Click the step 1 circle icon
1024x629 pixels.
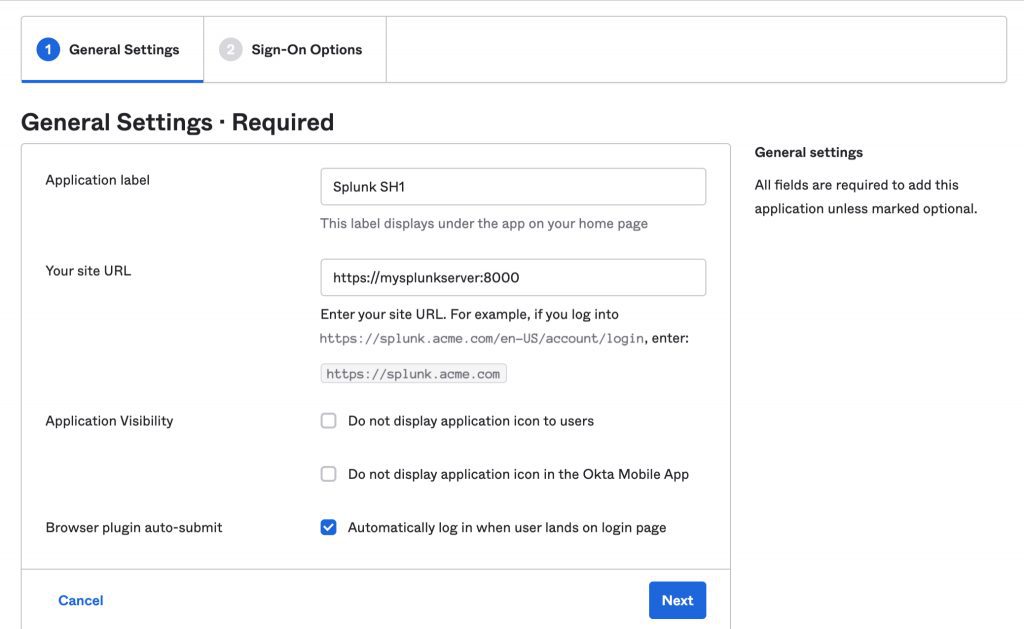pos(48,50)
